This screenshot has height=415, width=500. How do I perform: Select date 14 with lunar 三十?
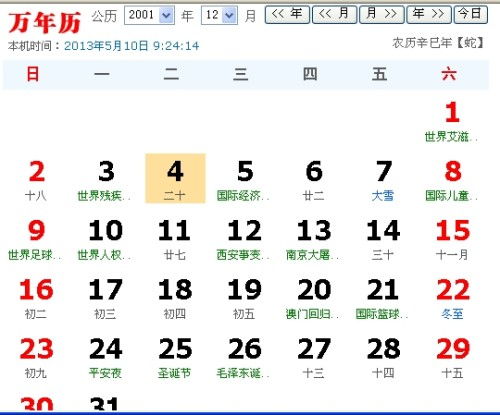[x=383, y=239]
